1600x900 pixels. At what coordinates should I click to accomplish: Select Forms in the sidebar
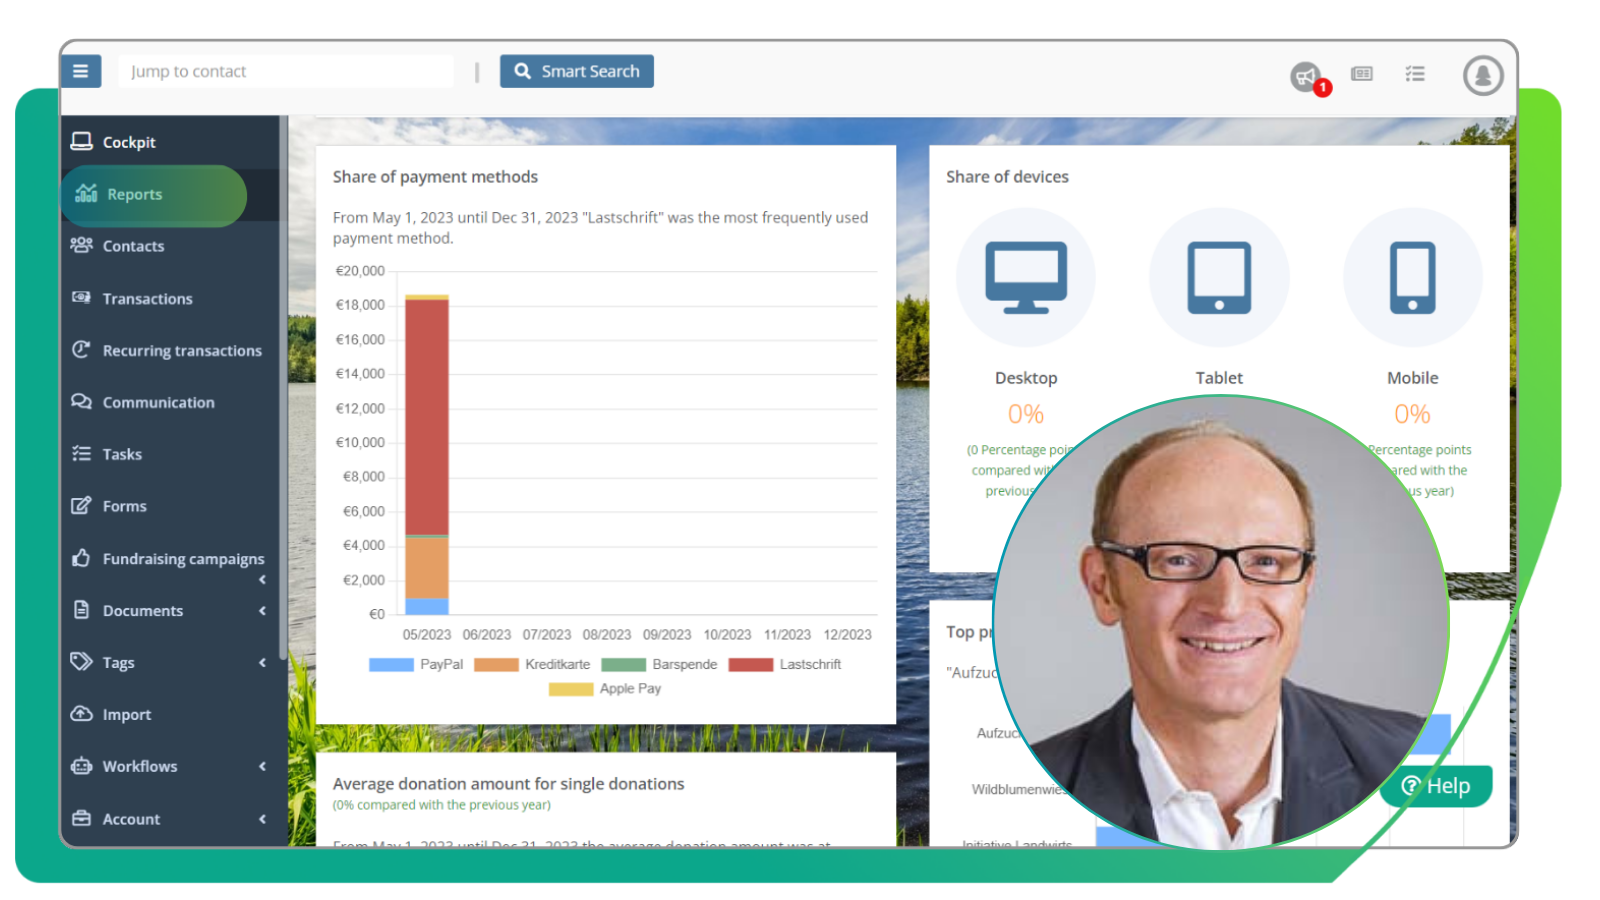[x=124, y=506]
